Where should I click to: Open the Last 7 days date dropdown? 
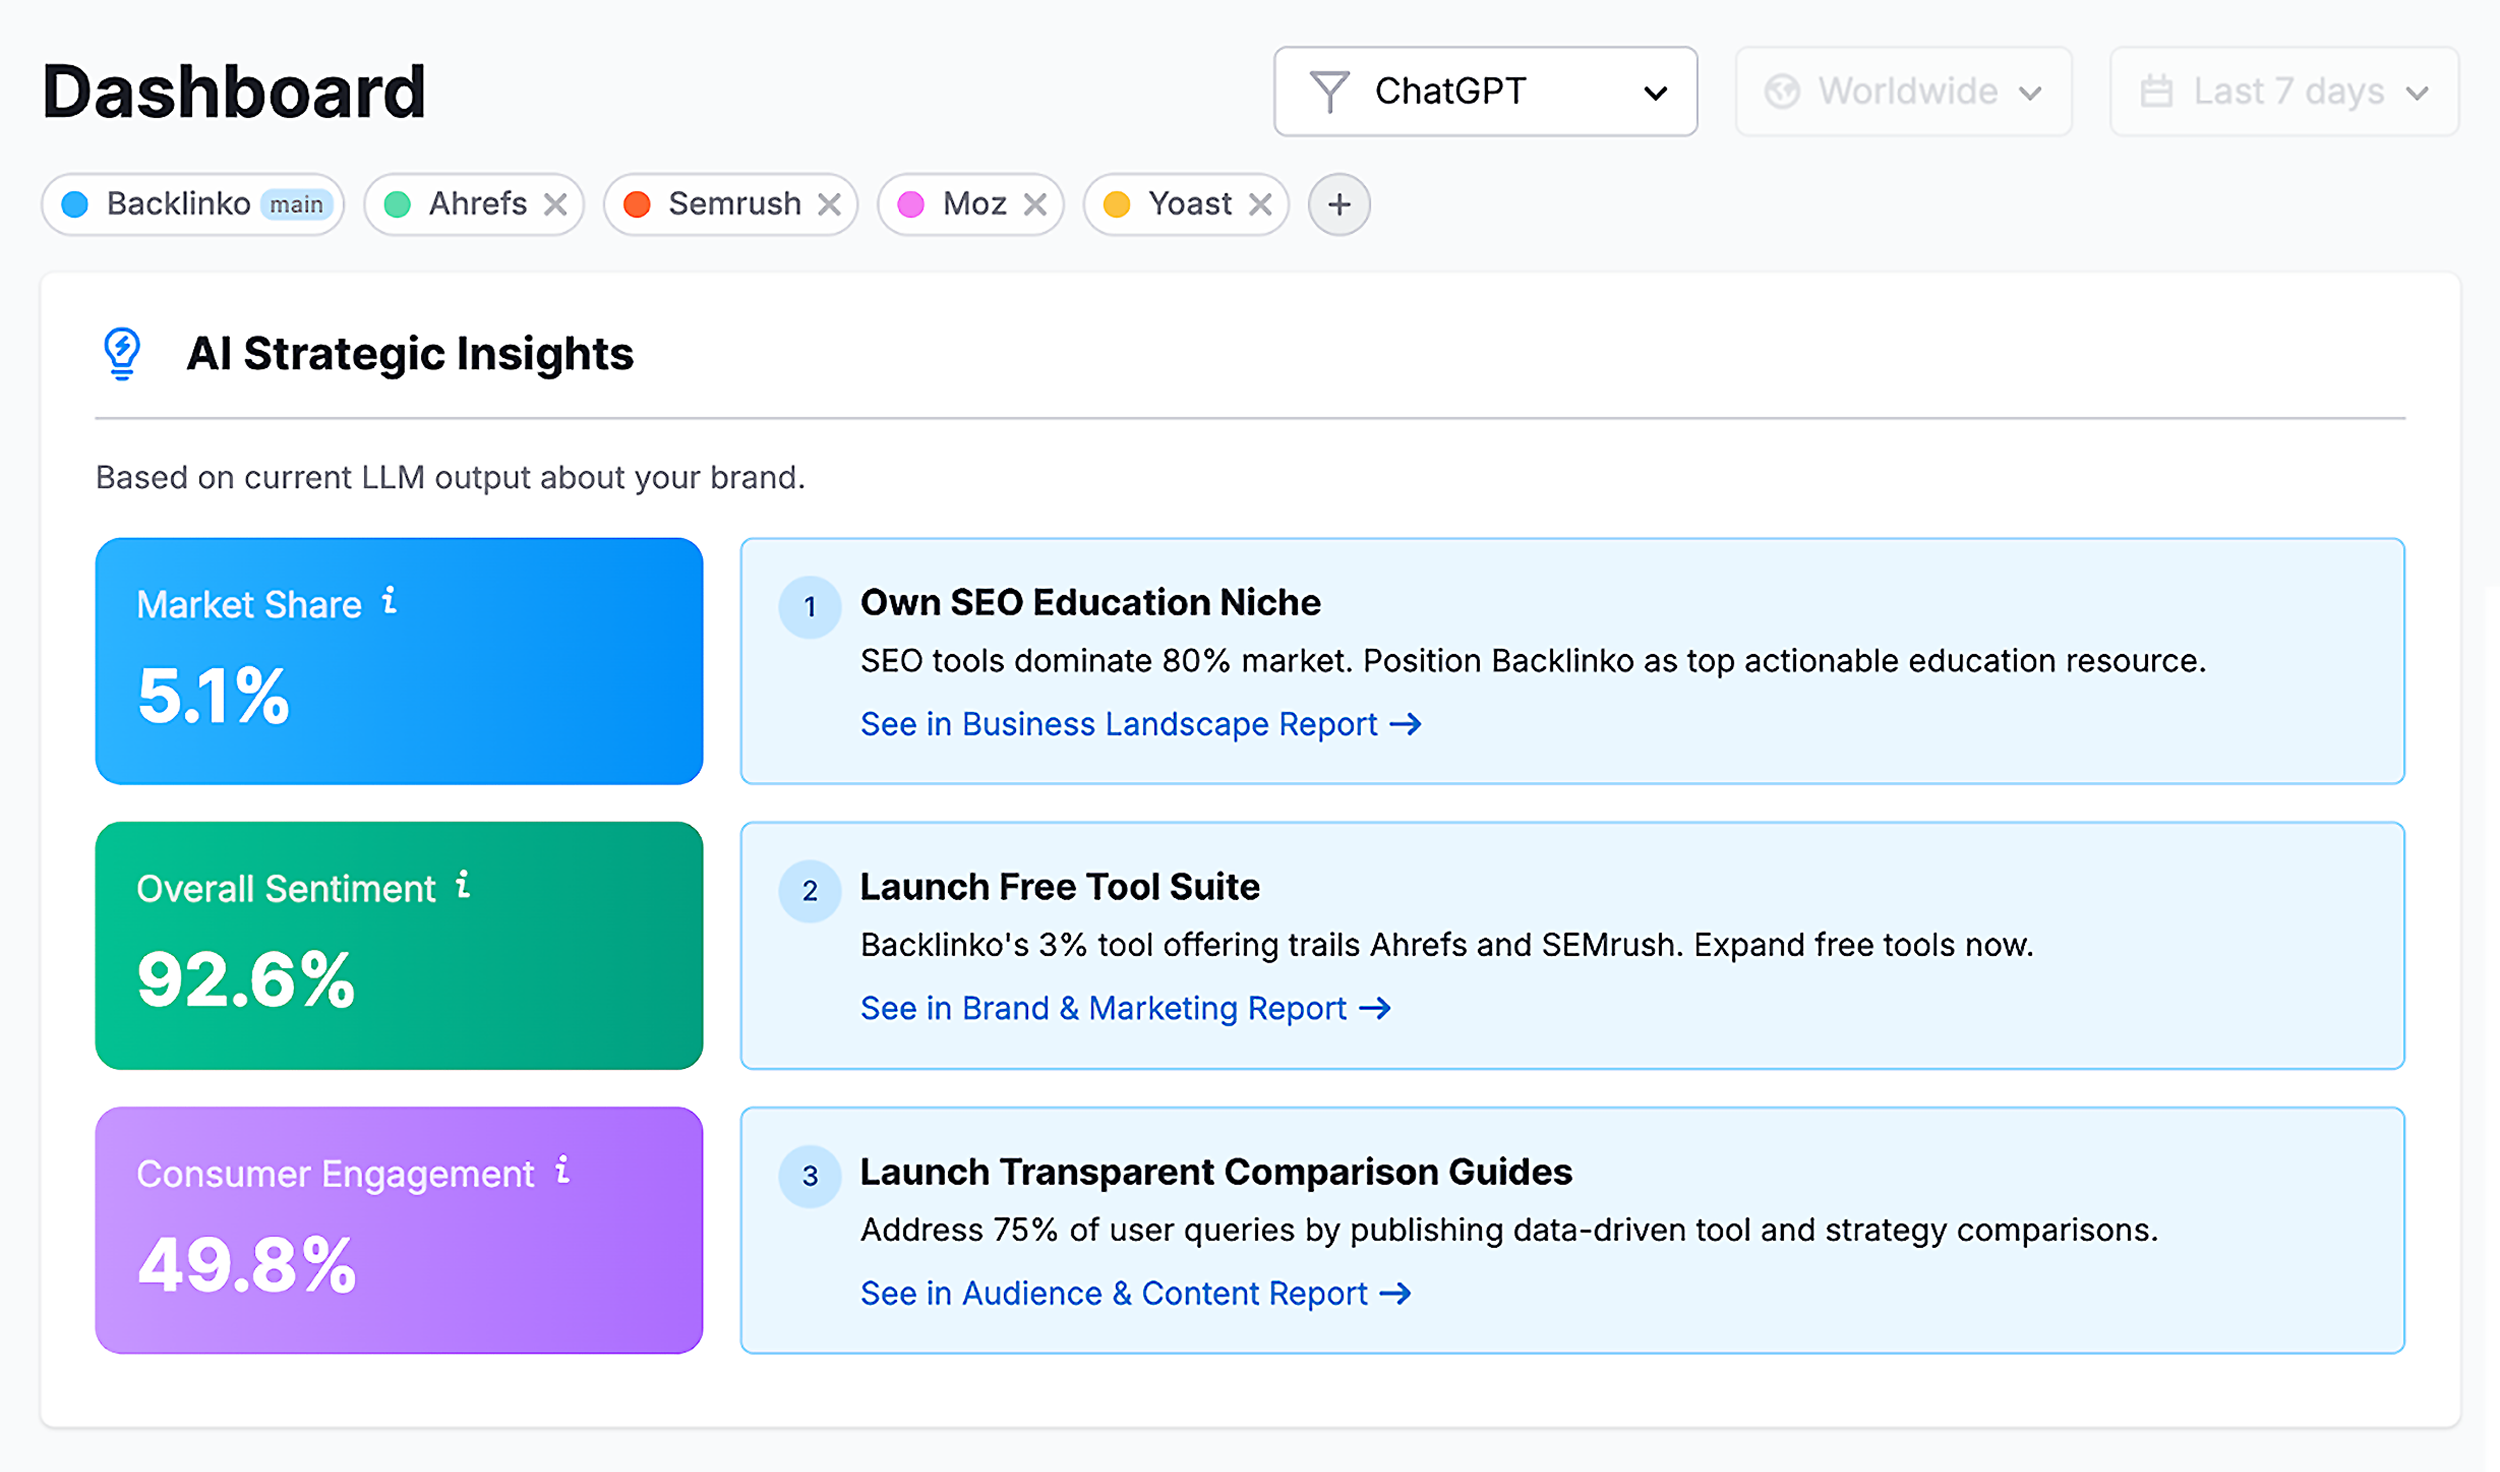click(2284, 91)
